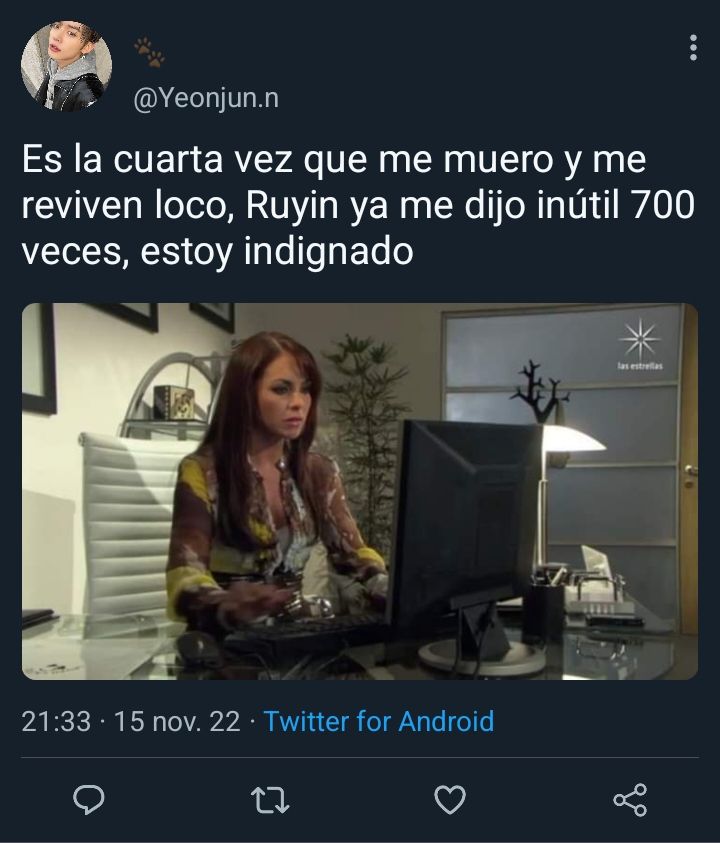Image resolution: width=720 pixels, height=843 pixels.
Task: Retweet this post using the arrows icon
Action: pyautogui.click(x=270, y=800)
